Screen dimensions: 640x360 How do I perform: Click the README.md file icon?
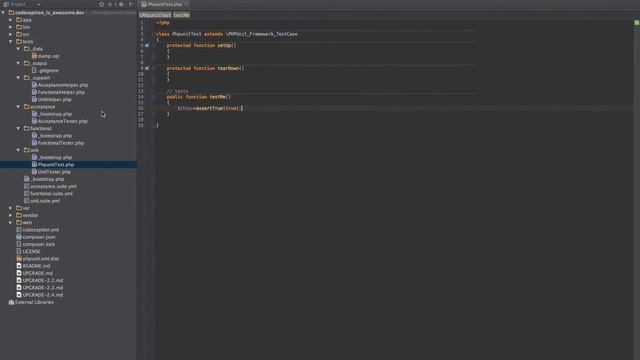click(19, 266)
